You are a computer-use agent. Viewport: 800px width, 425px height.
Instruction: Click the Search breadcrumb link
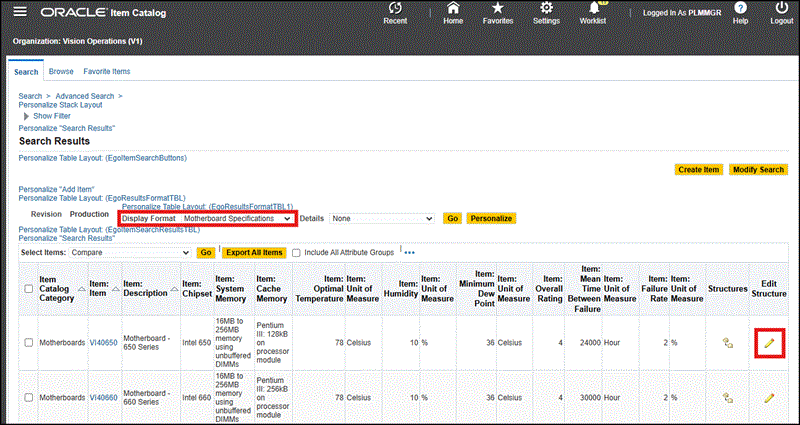coord(30,96)
